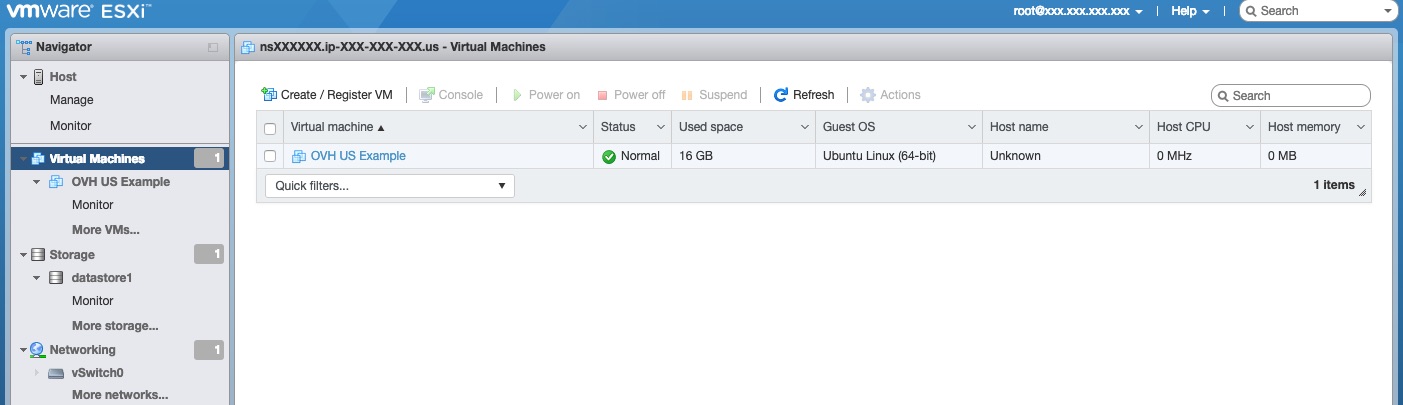Click the Create / Register VM button
Viewport: 1403px width, 405px height.
click(x=326, y=95)
